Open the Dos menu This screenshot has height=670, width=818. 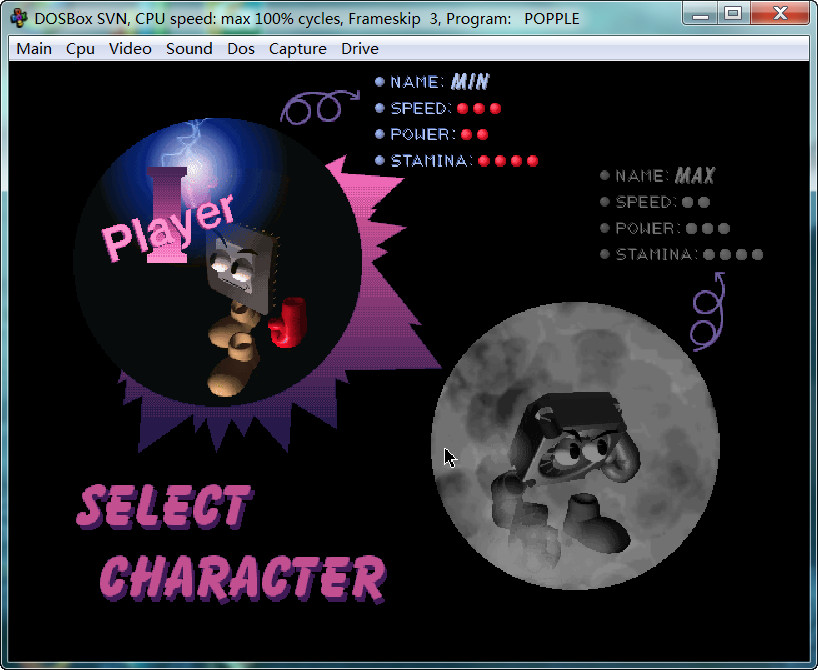(x=240, y=49)
